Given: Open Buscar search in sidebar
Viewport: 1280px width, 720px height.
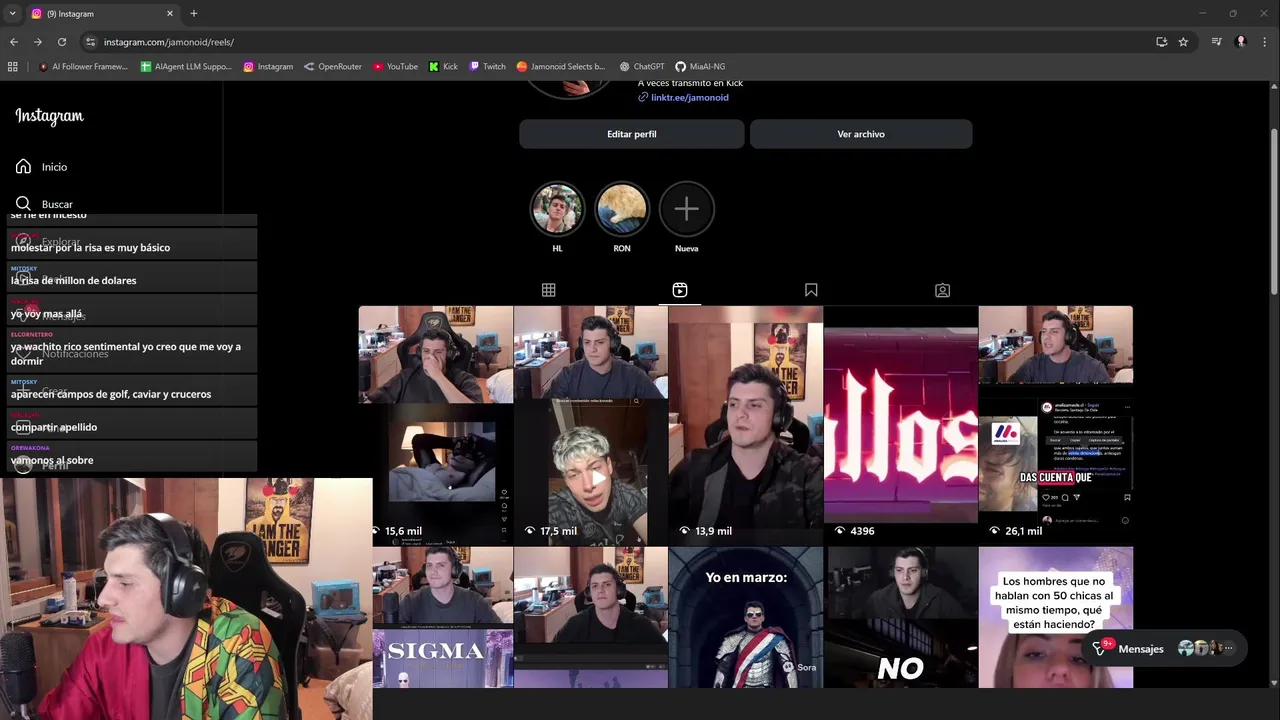Looking at the screenshot, I should coord(44,204).
